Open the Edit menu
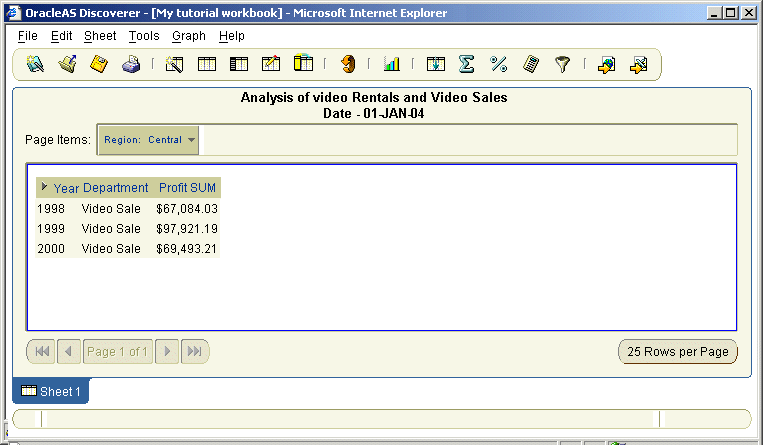Viewport: 763px width, 445px height. pyautogui.click(x=61, y=36)
